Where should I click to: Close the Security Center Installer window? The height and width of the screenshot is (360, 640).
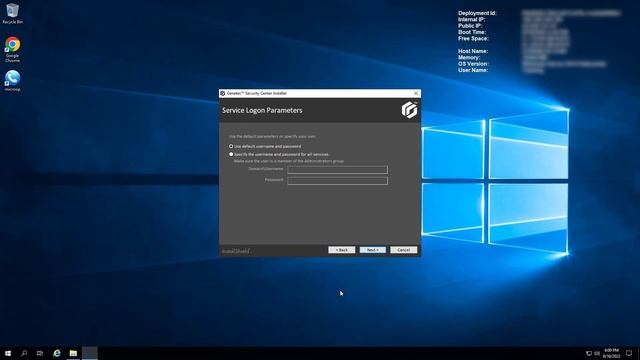tap(416, 93)
